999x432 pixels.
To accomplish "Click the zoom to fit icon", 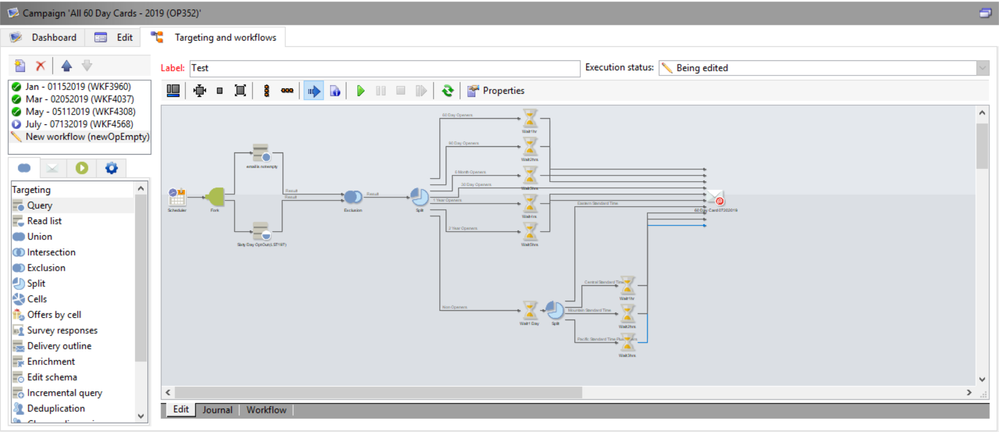I will pos(240,91).
